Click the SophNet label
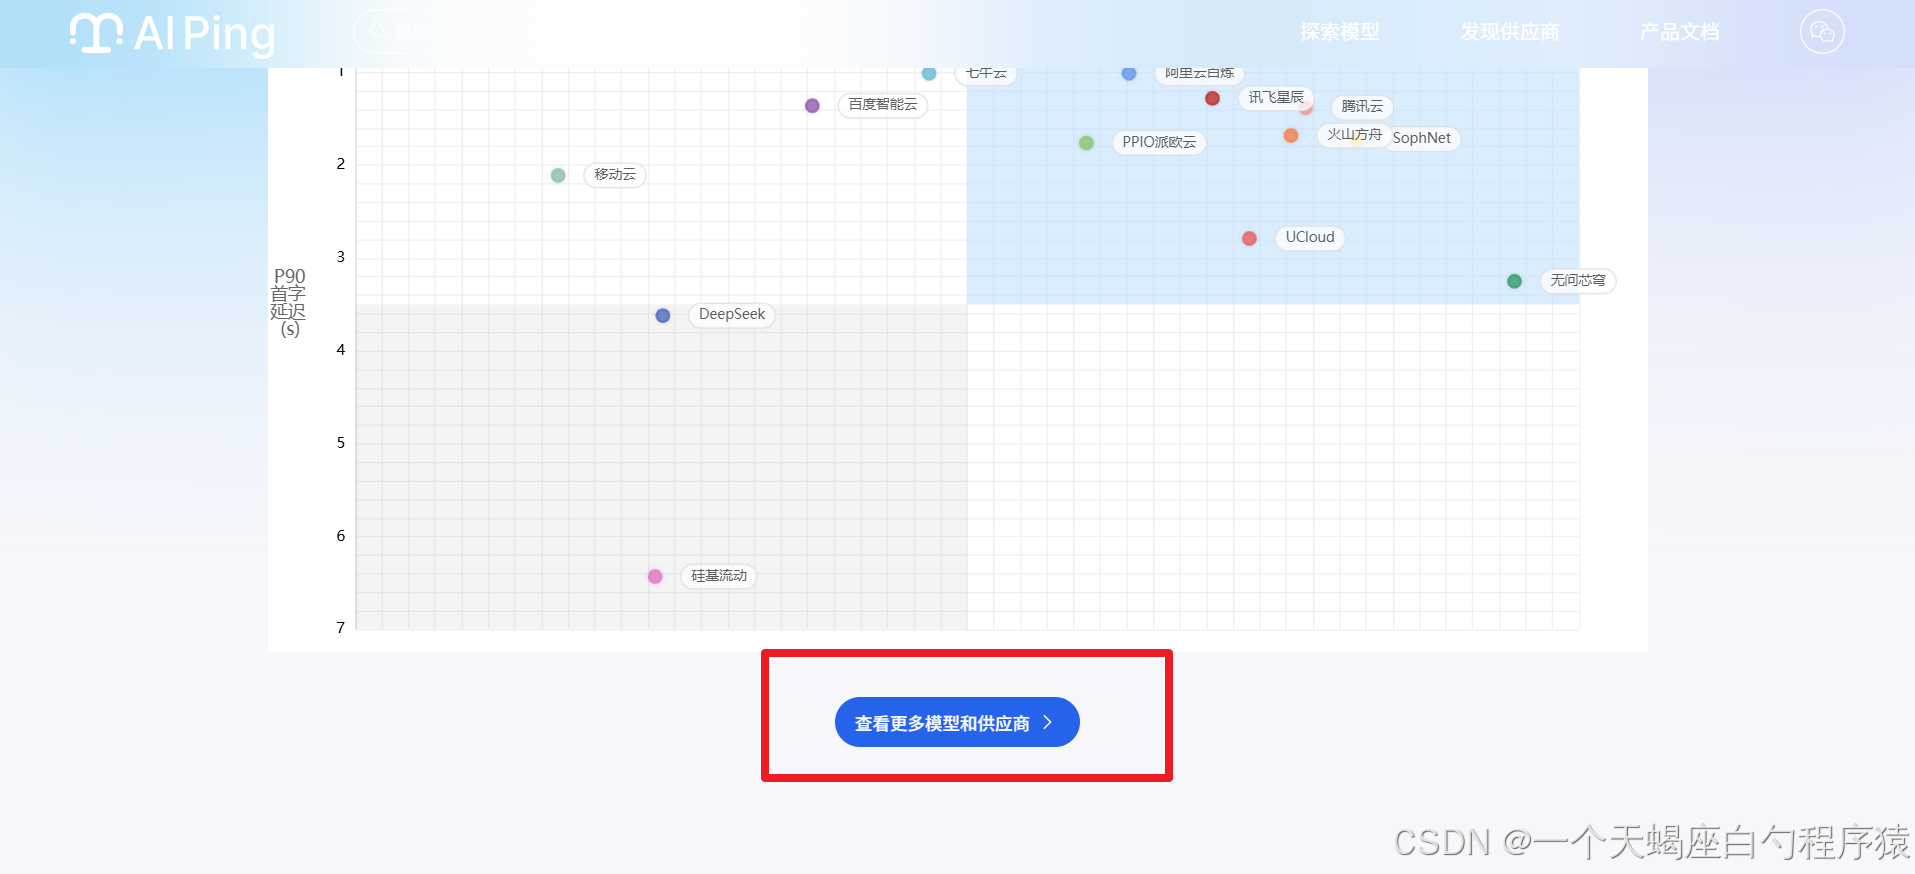The image size is (1915, 874). [x=1422, y=138]
